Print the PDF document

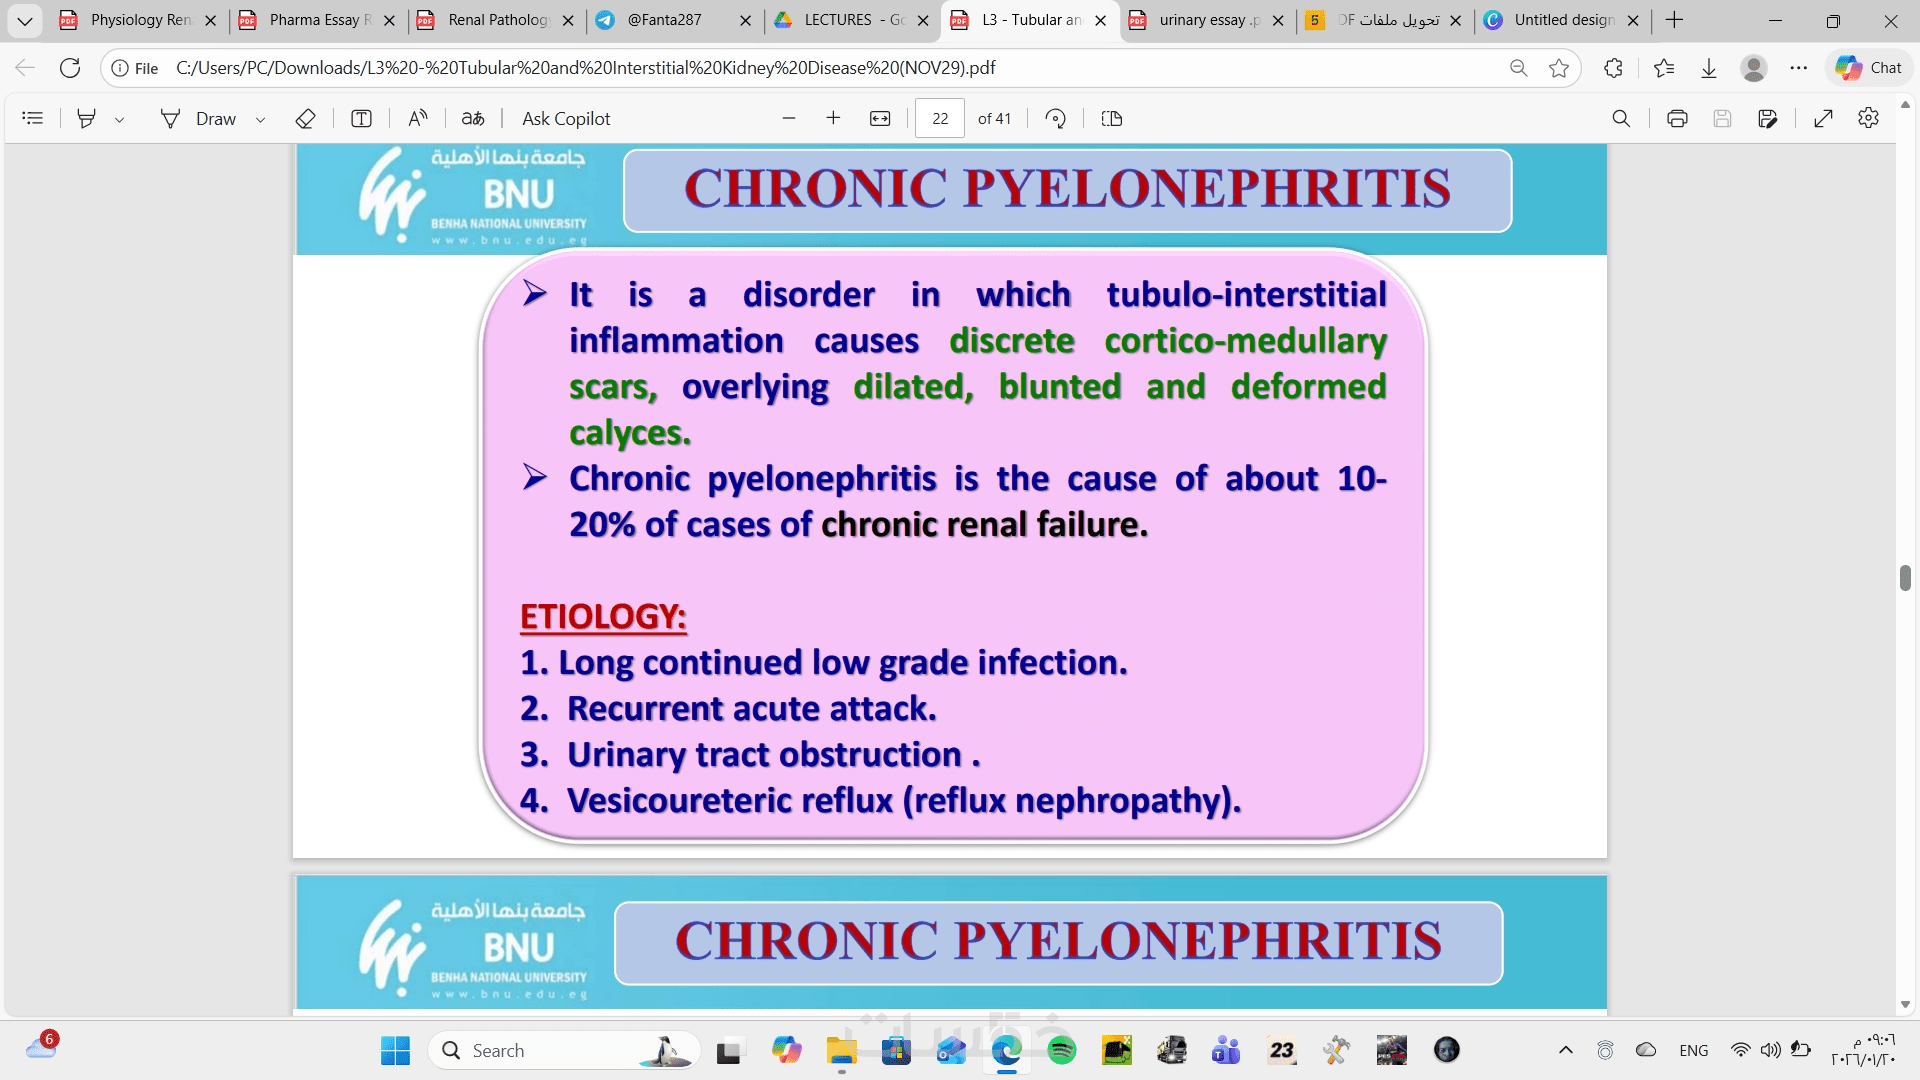(x=1677, y=118)
